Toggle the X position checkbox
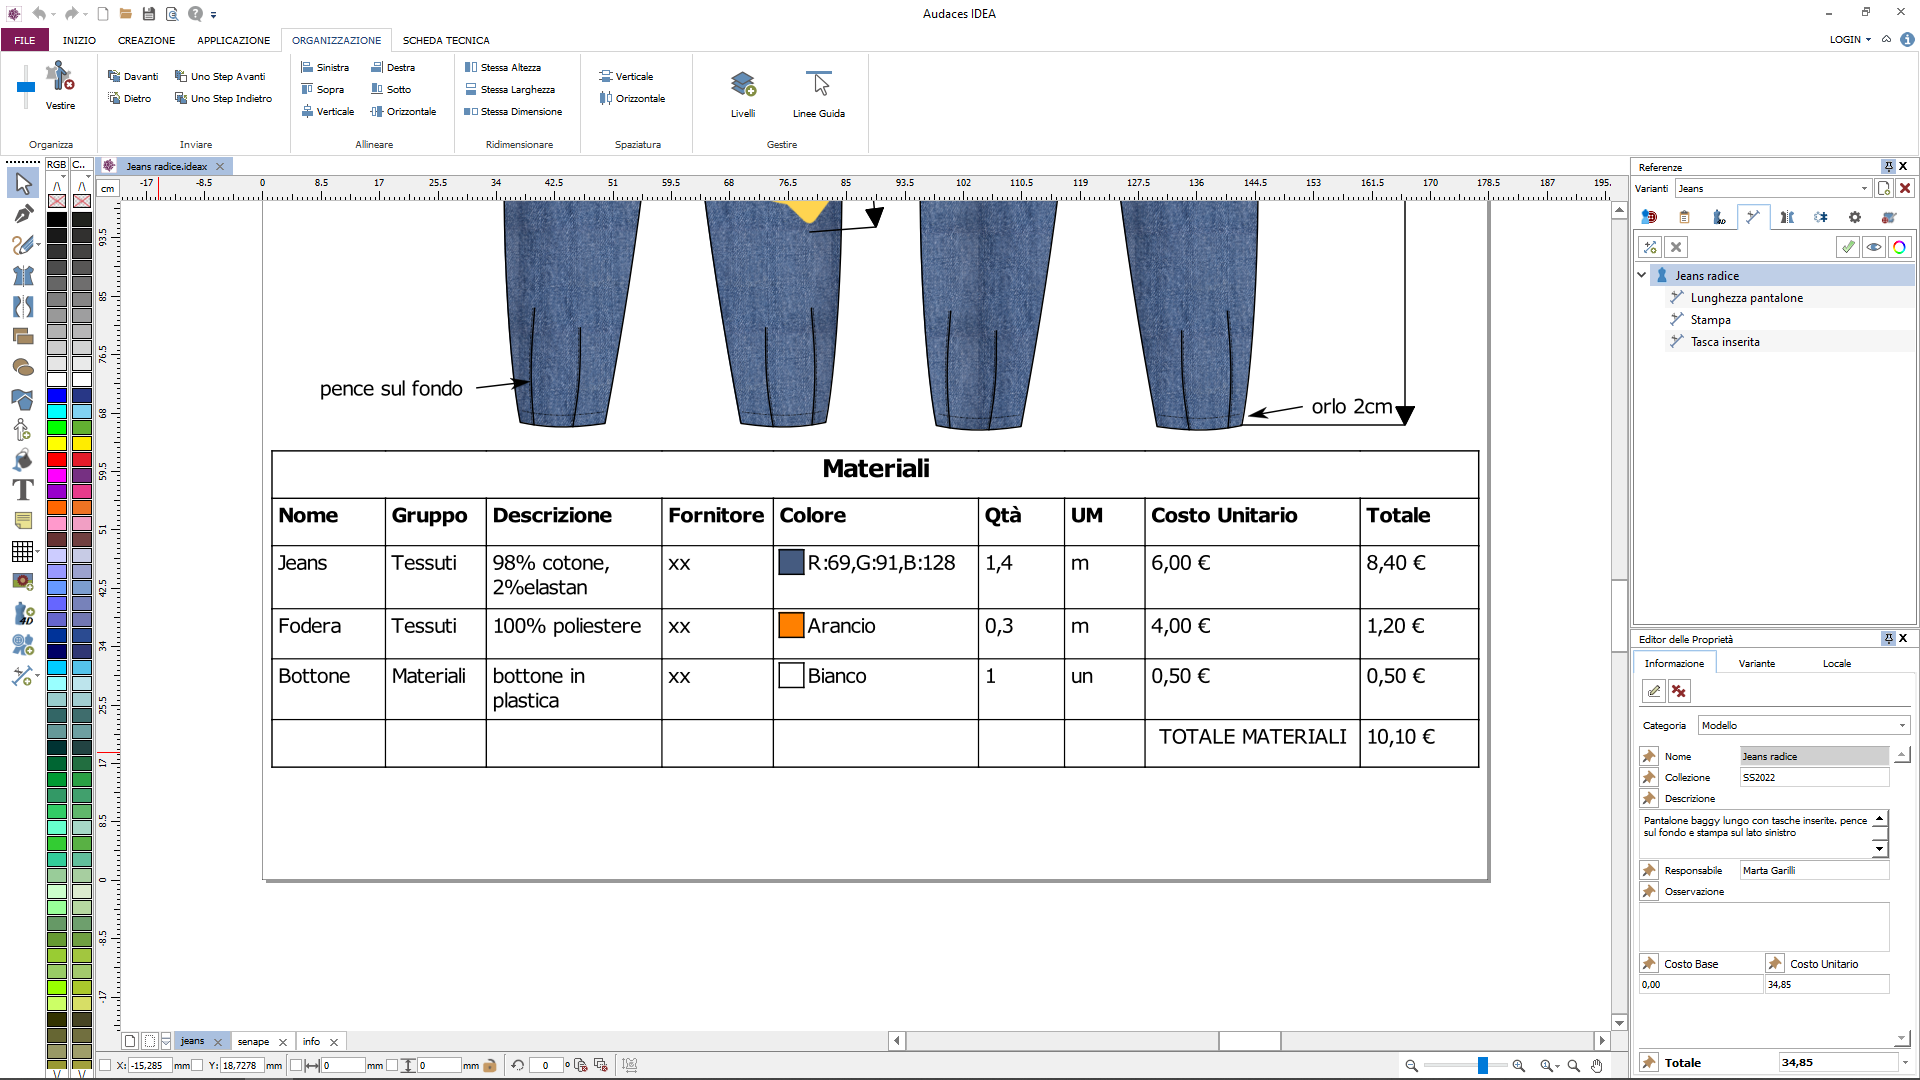 point(105,1066)
